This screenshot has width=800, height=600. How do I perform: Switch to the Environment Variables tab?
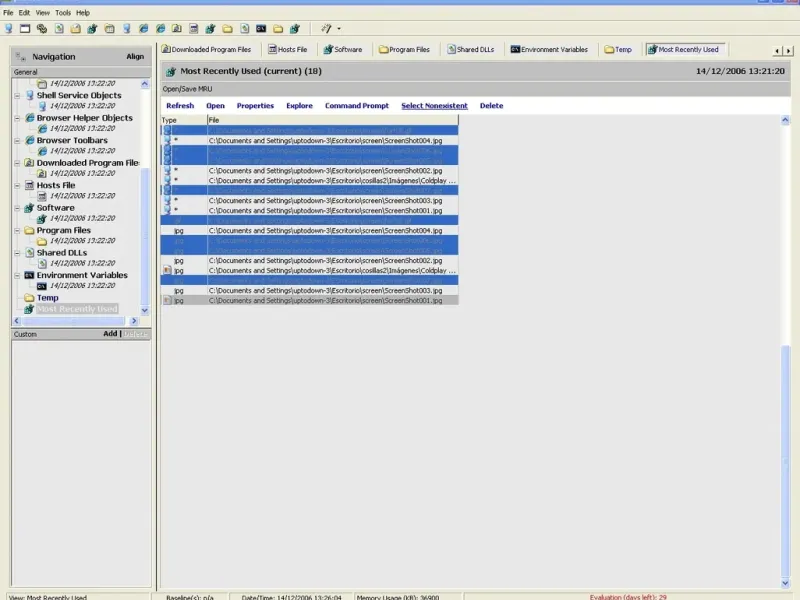tap(548, 49)
